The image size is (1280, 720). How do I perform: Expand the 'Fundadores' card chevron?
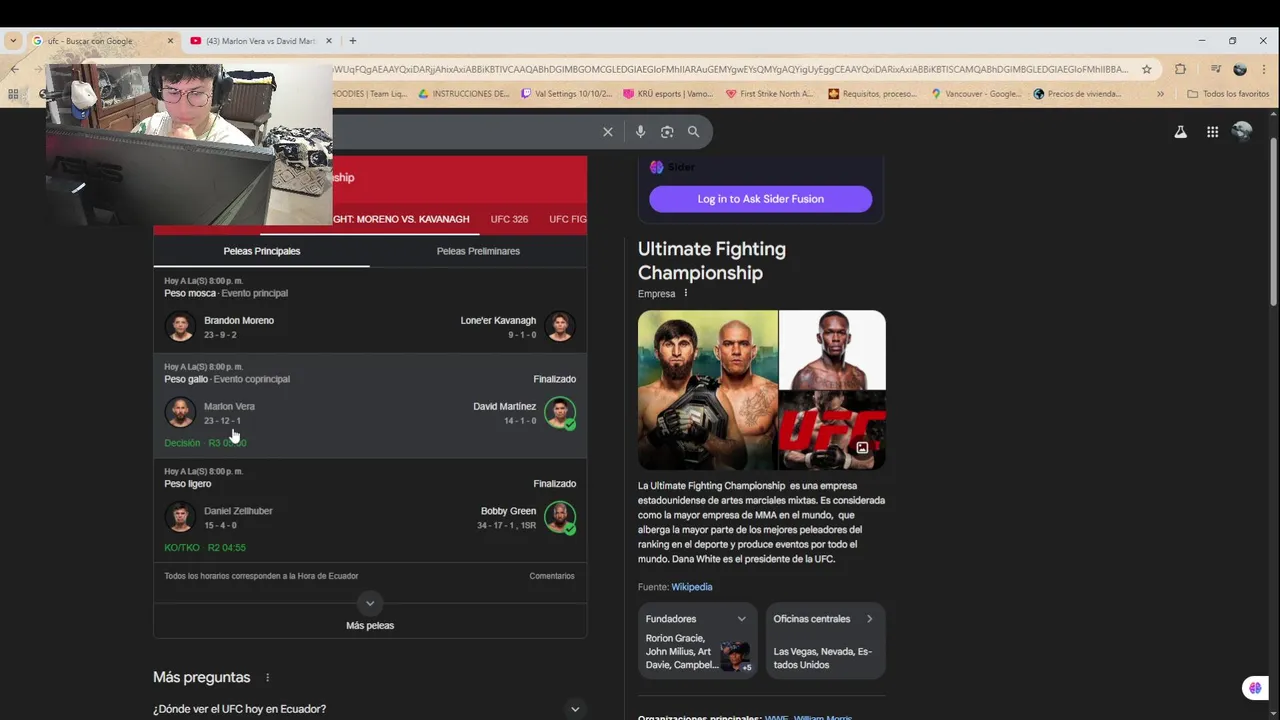[741, 619]
